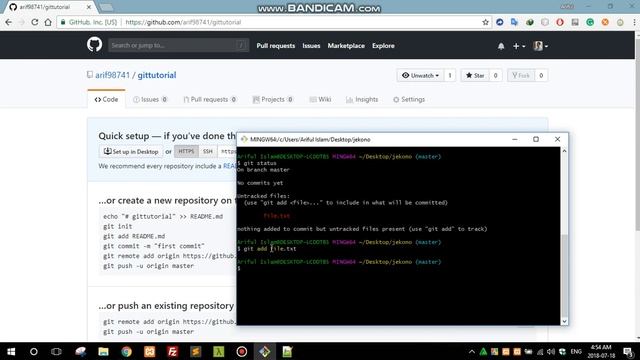Click the browser address bar URL
Viewport: 640px width, 360px height.
(x=183, y=22)
